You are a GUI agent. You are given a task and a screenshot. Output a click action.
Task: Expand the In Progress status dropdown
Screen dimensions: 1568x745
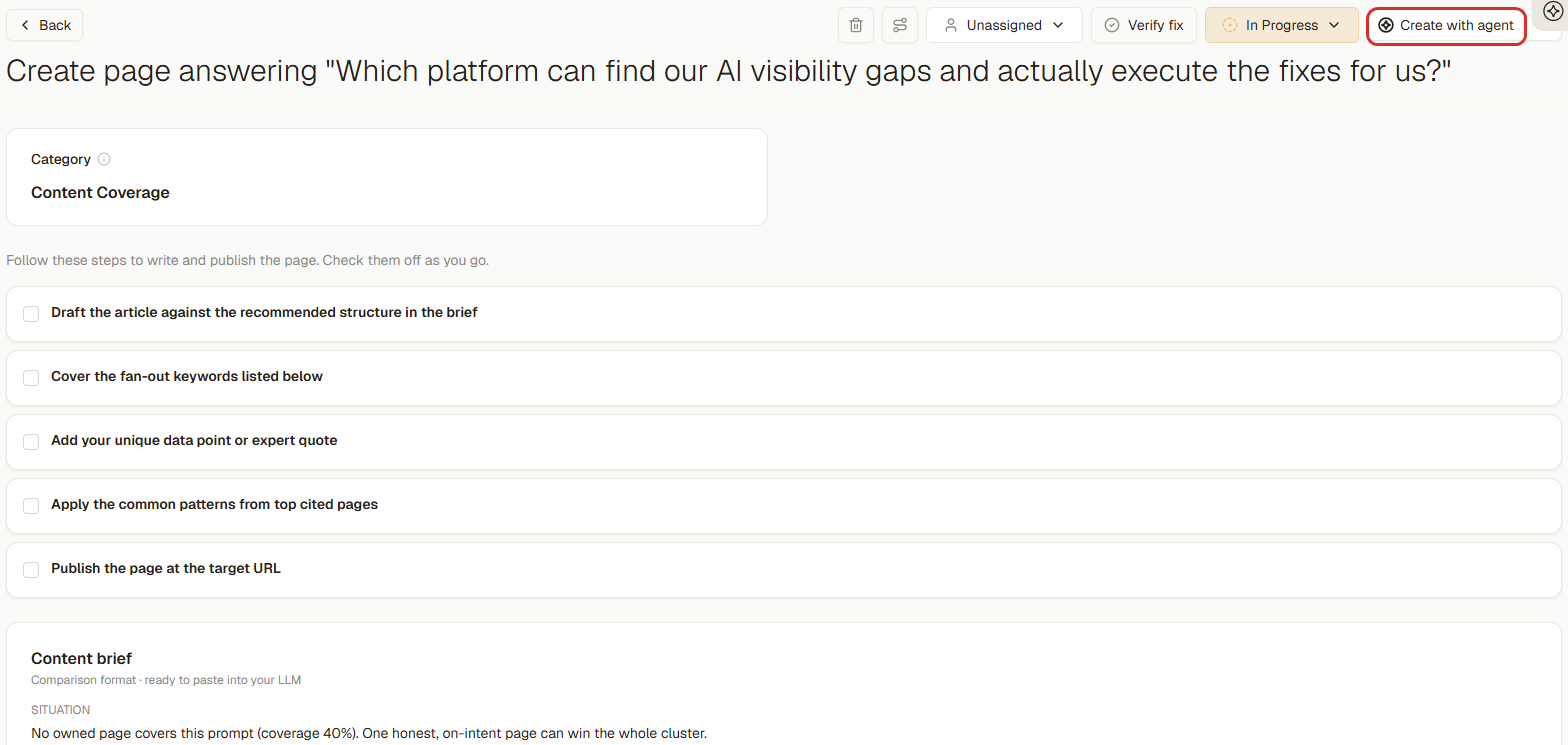coord(1281,25)
